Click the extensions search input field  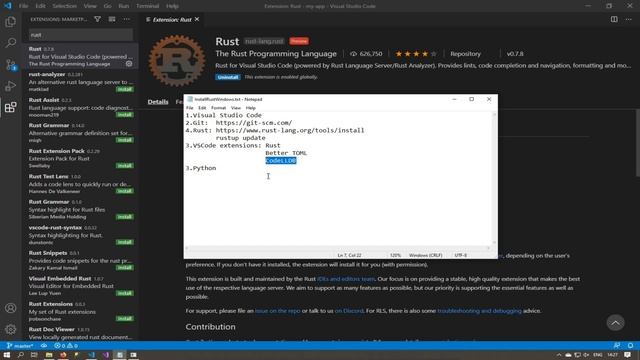pos(81,35)
